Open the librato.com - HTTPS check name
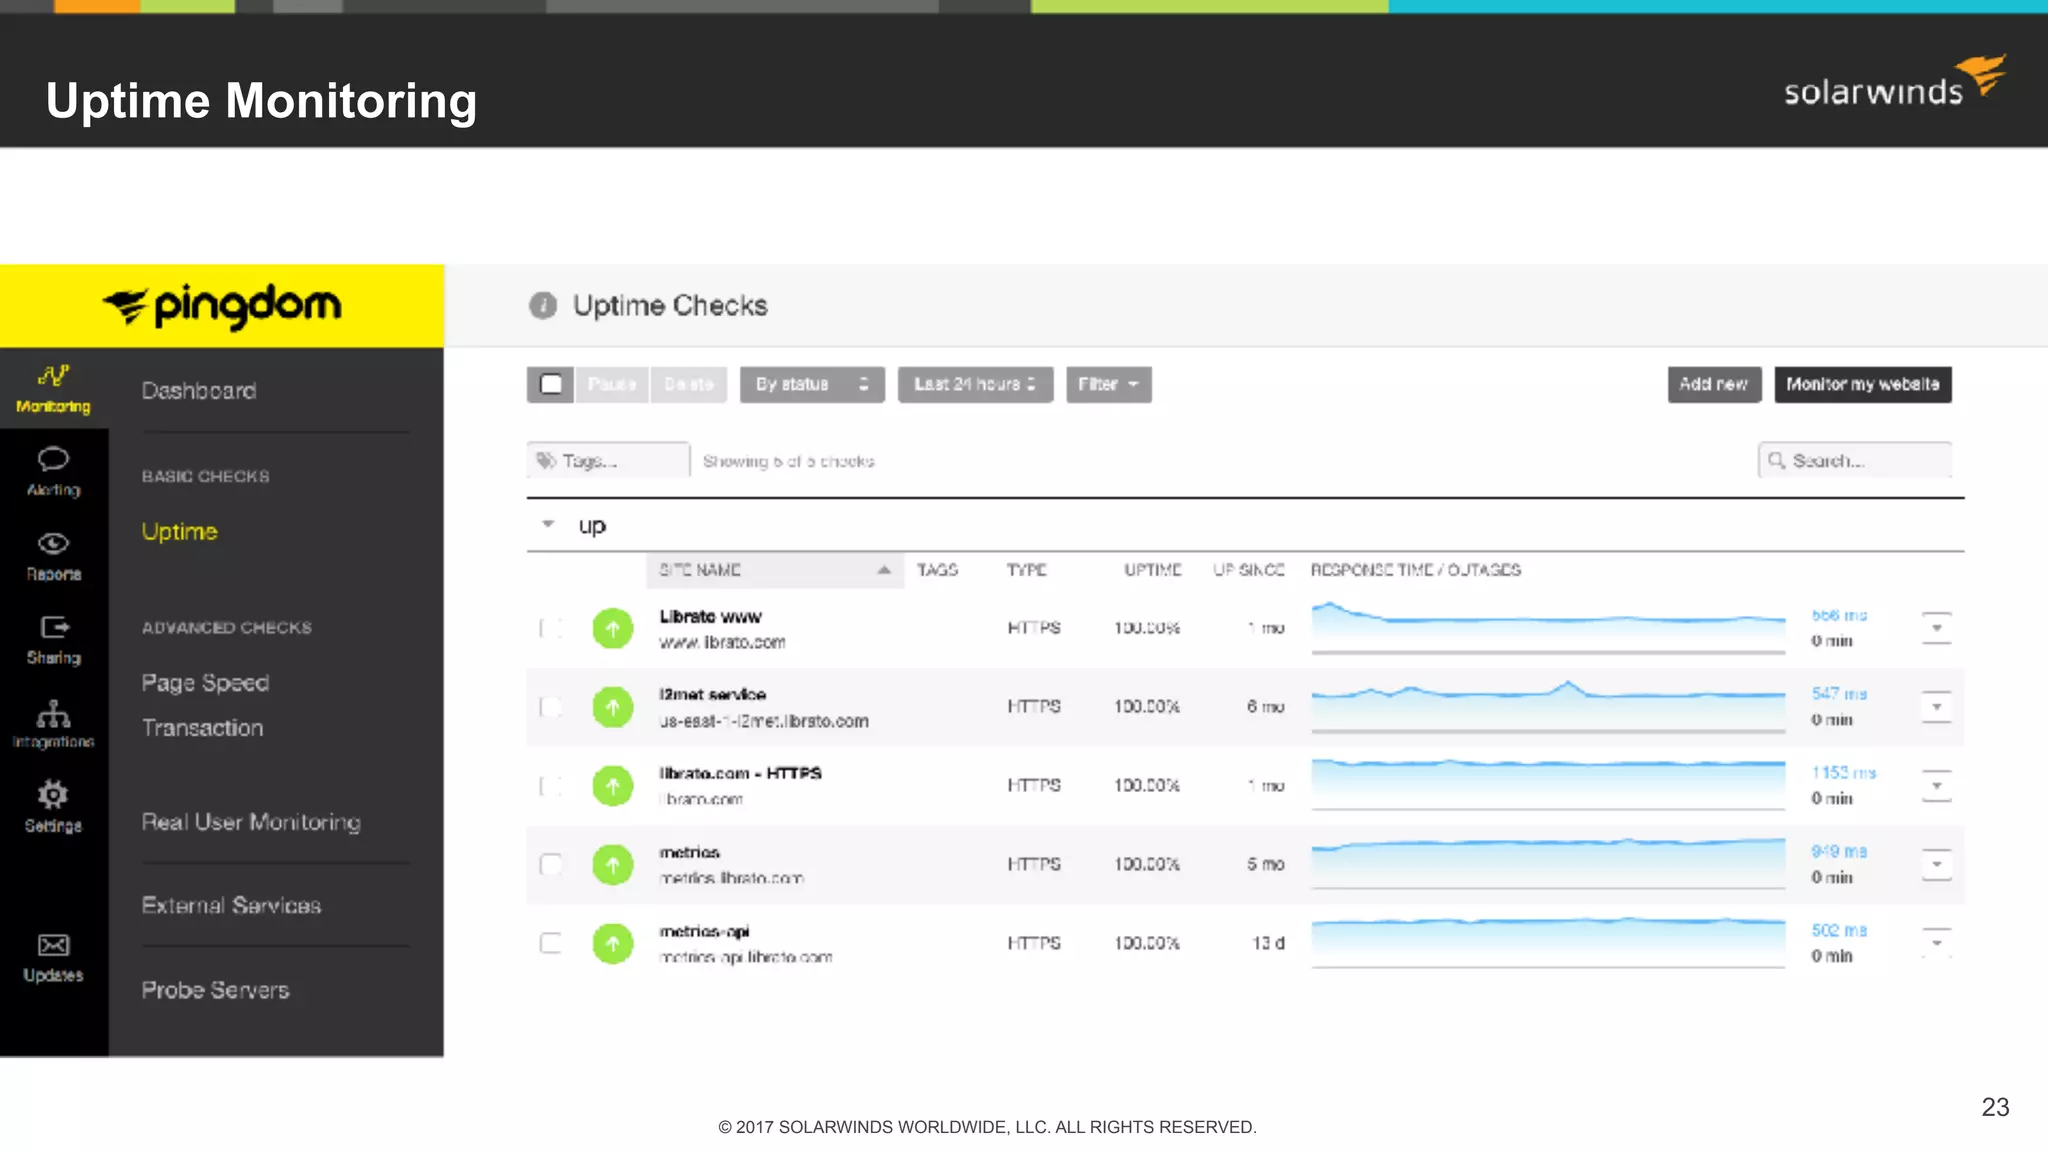 740,774
